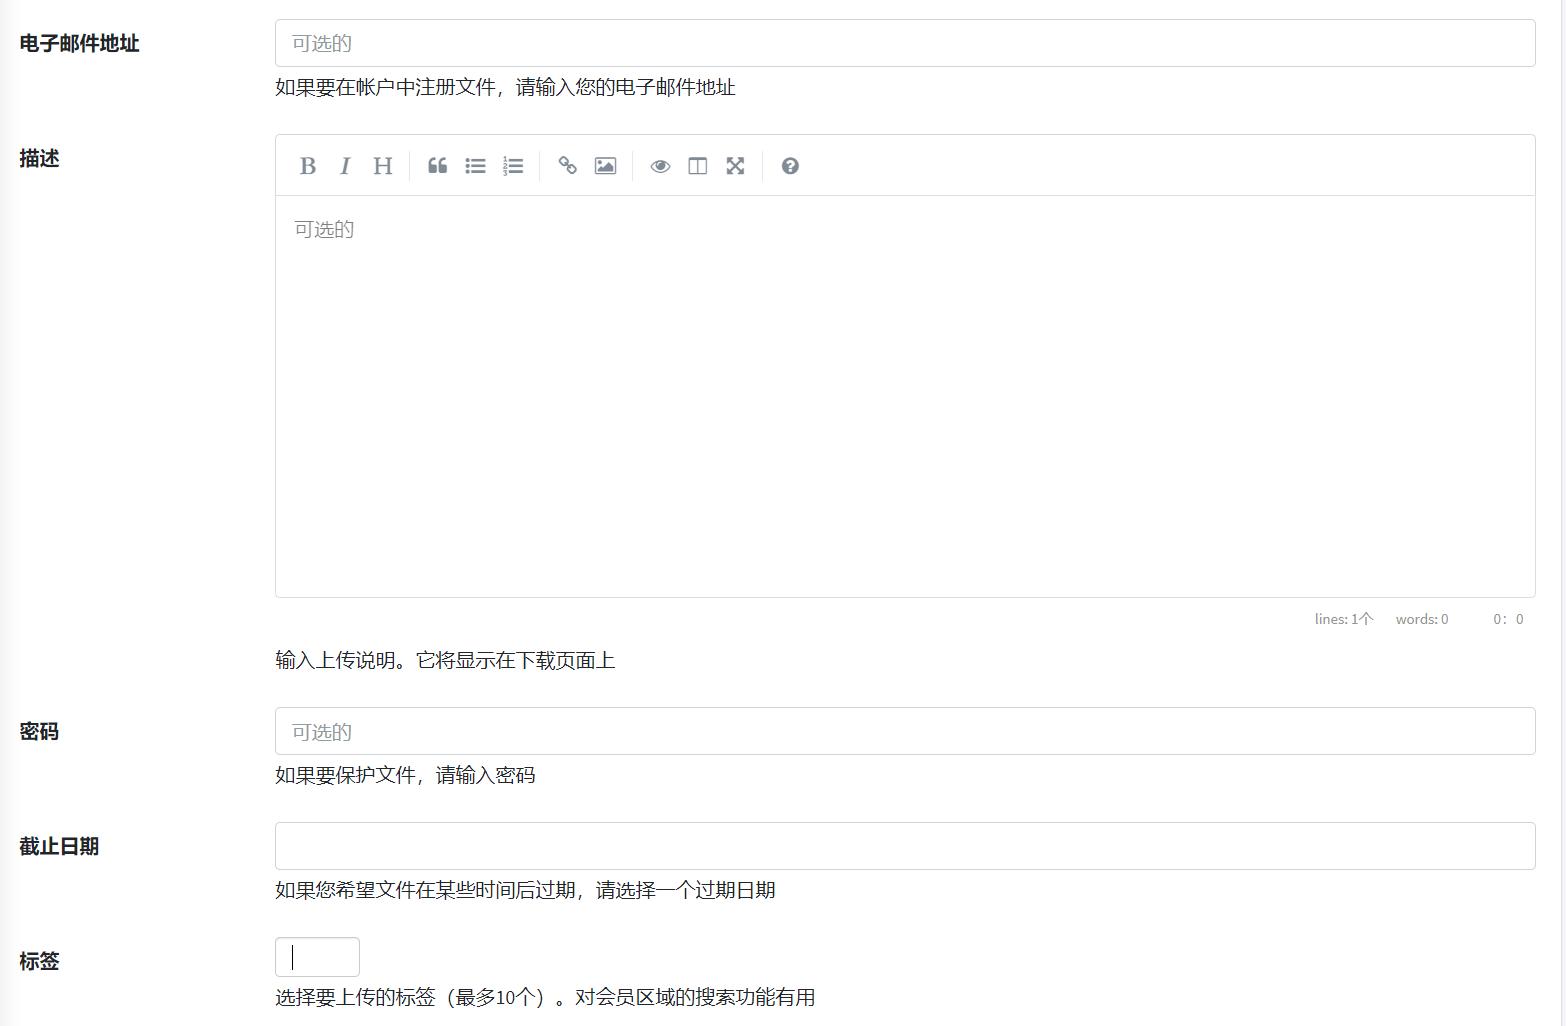Click the lines counter below the editor
This screenshot has height=1026, width=1566.
pos(1343,619)
